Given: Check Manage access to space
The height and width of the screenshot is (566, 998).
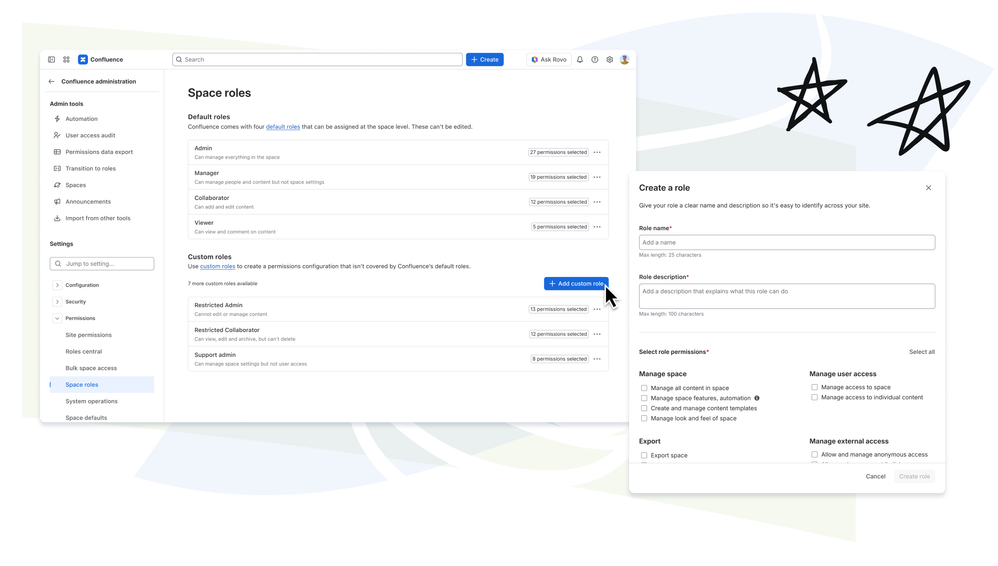Looking at the screenshot, I should (814, 387).
